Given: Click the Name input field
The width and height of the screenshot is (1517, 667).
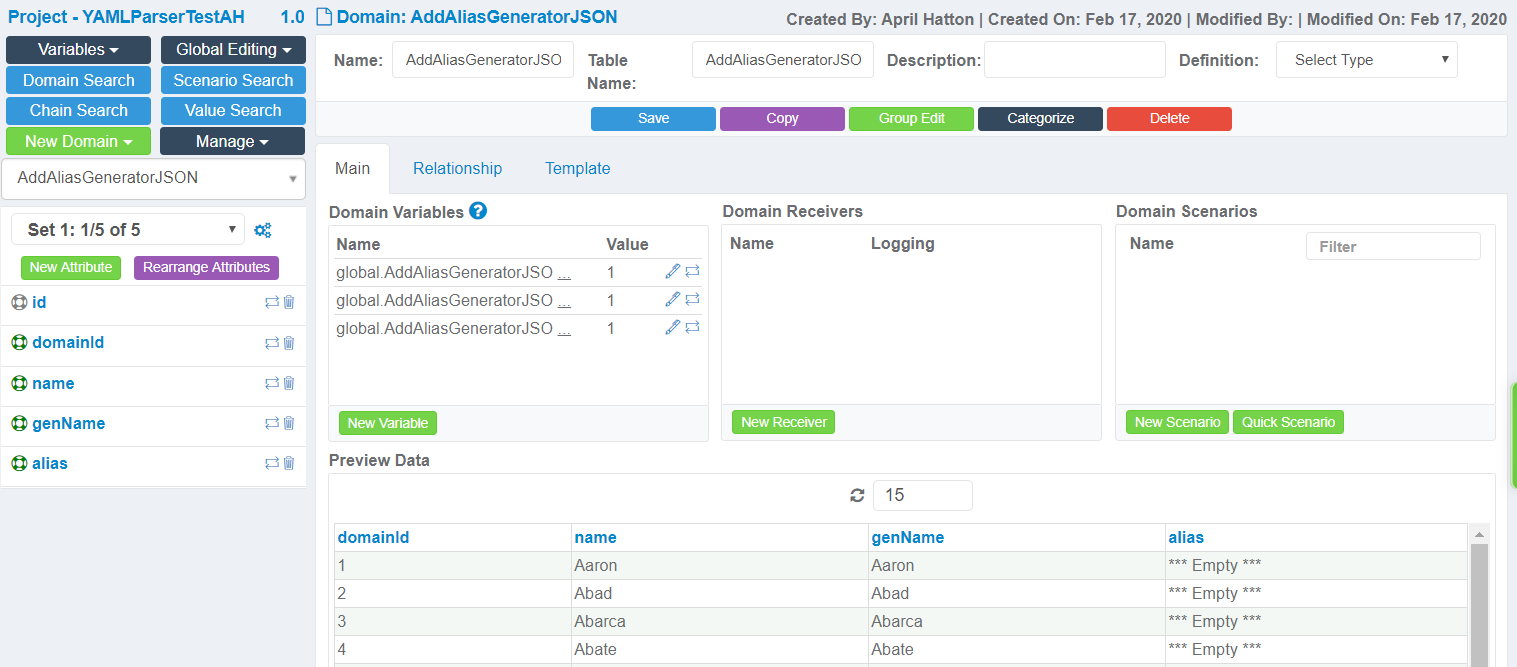Looking at the screenshot, I should [483, 60].
